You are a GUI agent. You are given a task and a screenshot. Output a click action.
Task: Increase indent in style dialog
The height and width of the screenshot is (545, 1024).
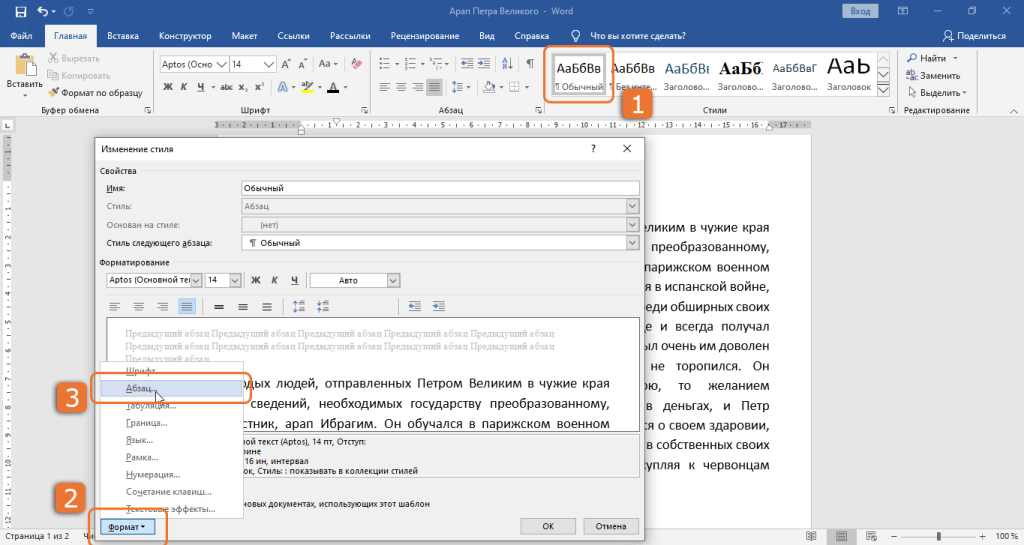tap(439, 306)
